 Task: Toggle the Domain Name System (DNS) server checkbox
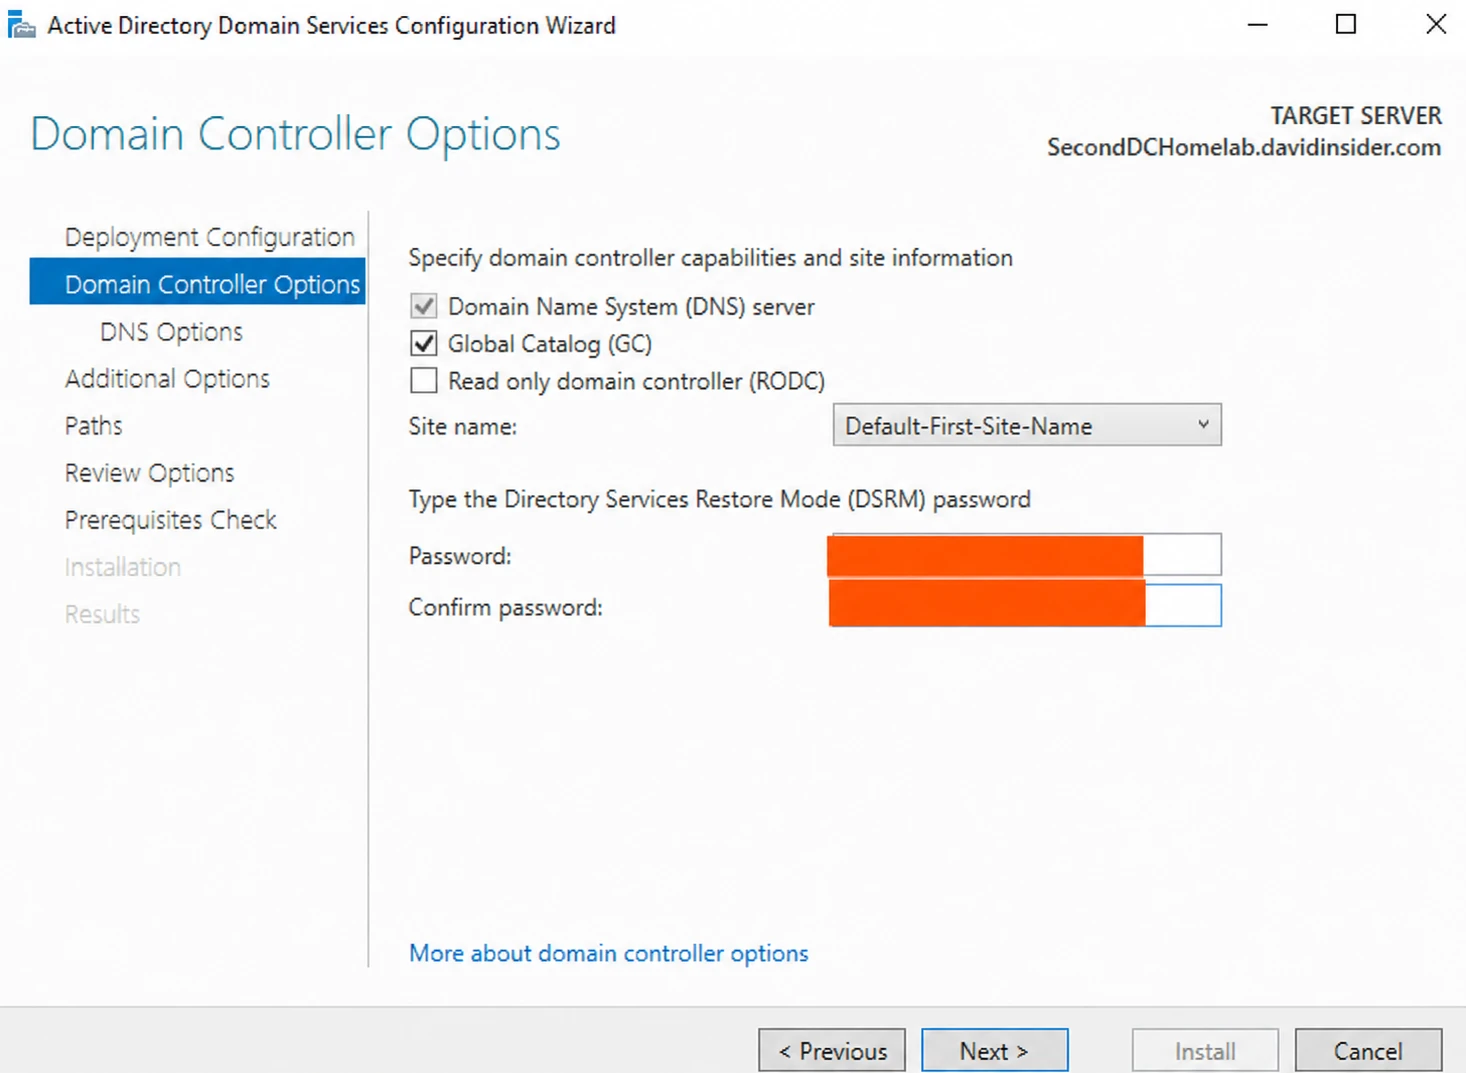coord(424,306)
